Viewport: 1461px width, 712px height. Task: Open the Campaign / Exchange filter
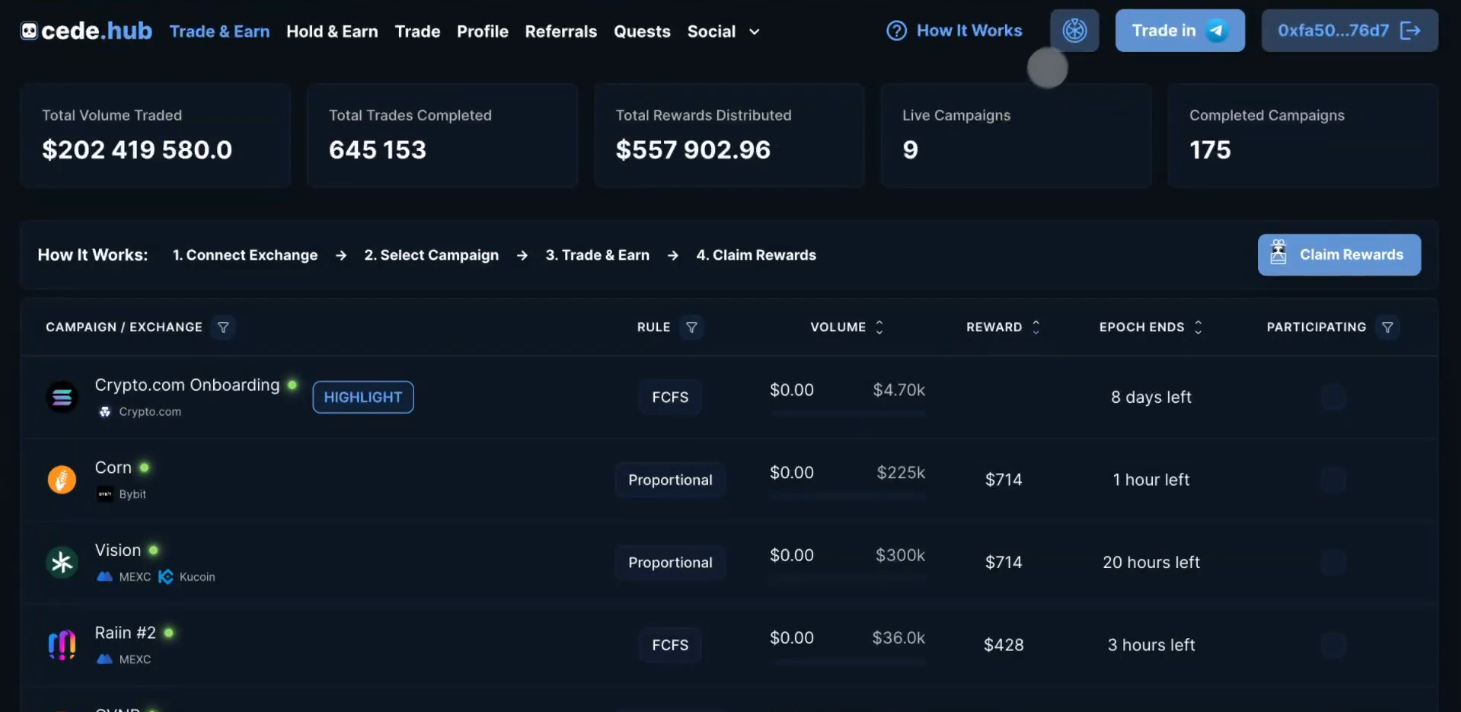[x=224, y=327]
